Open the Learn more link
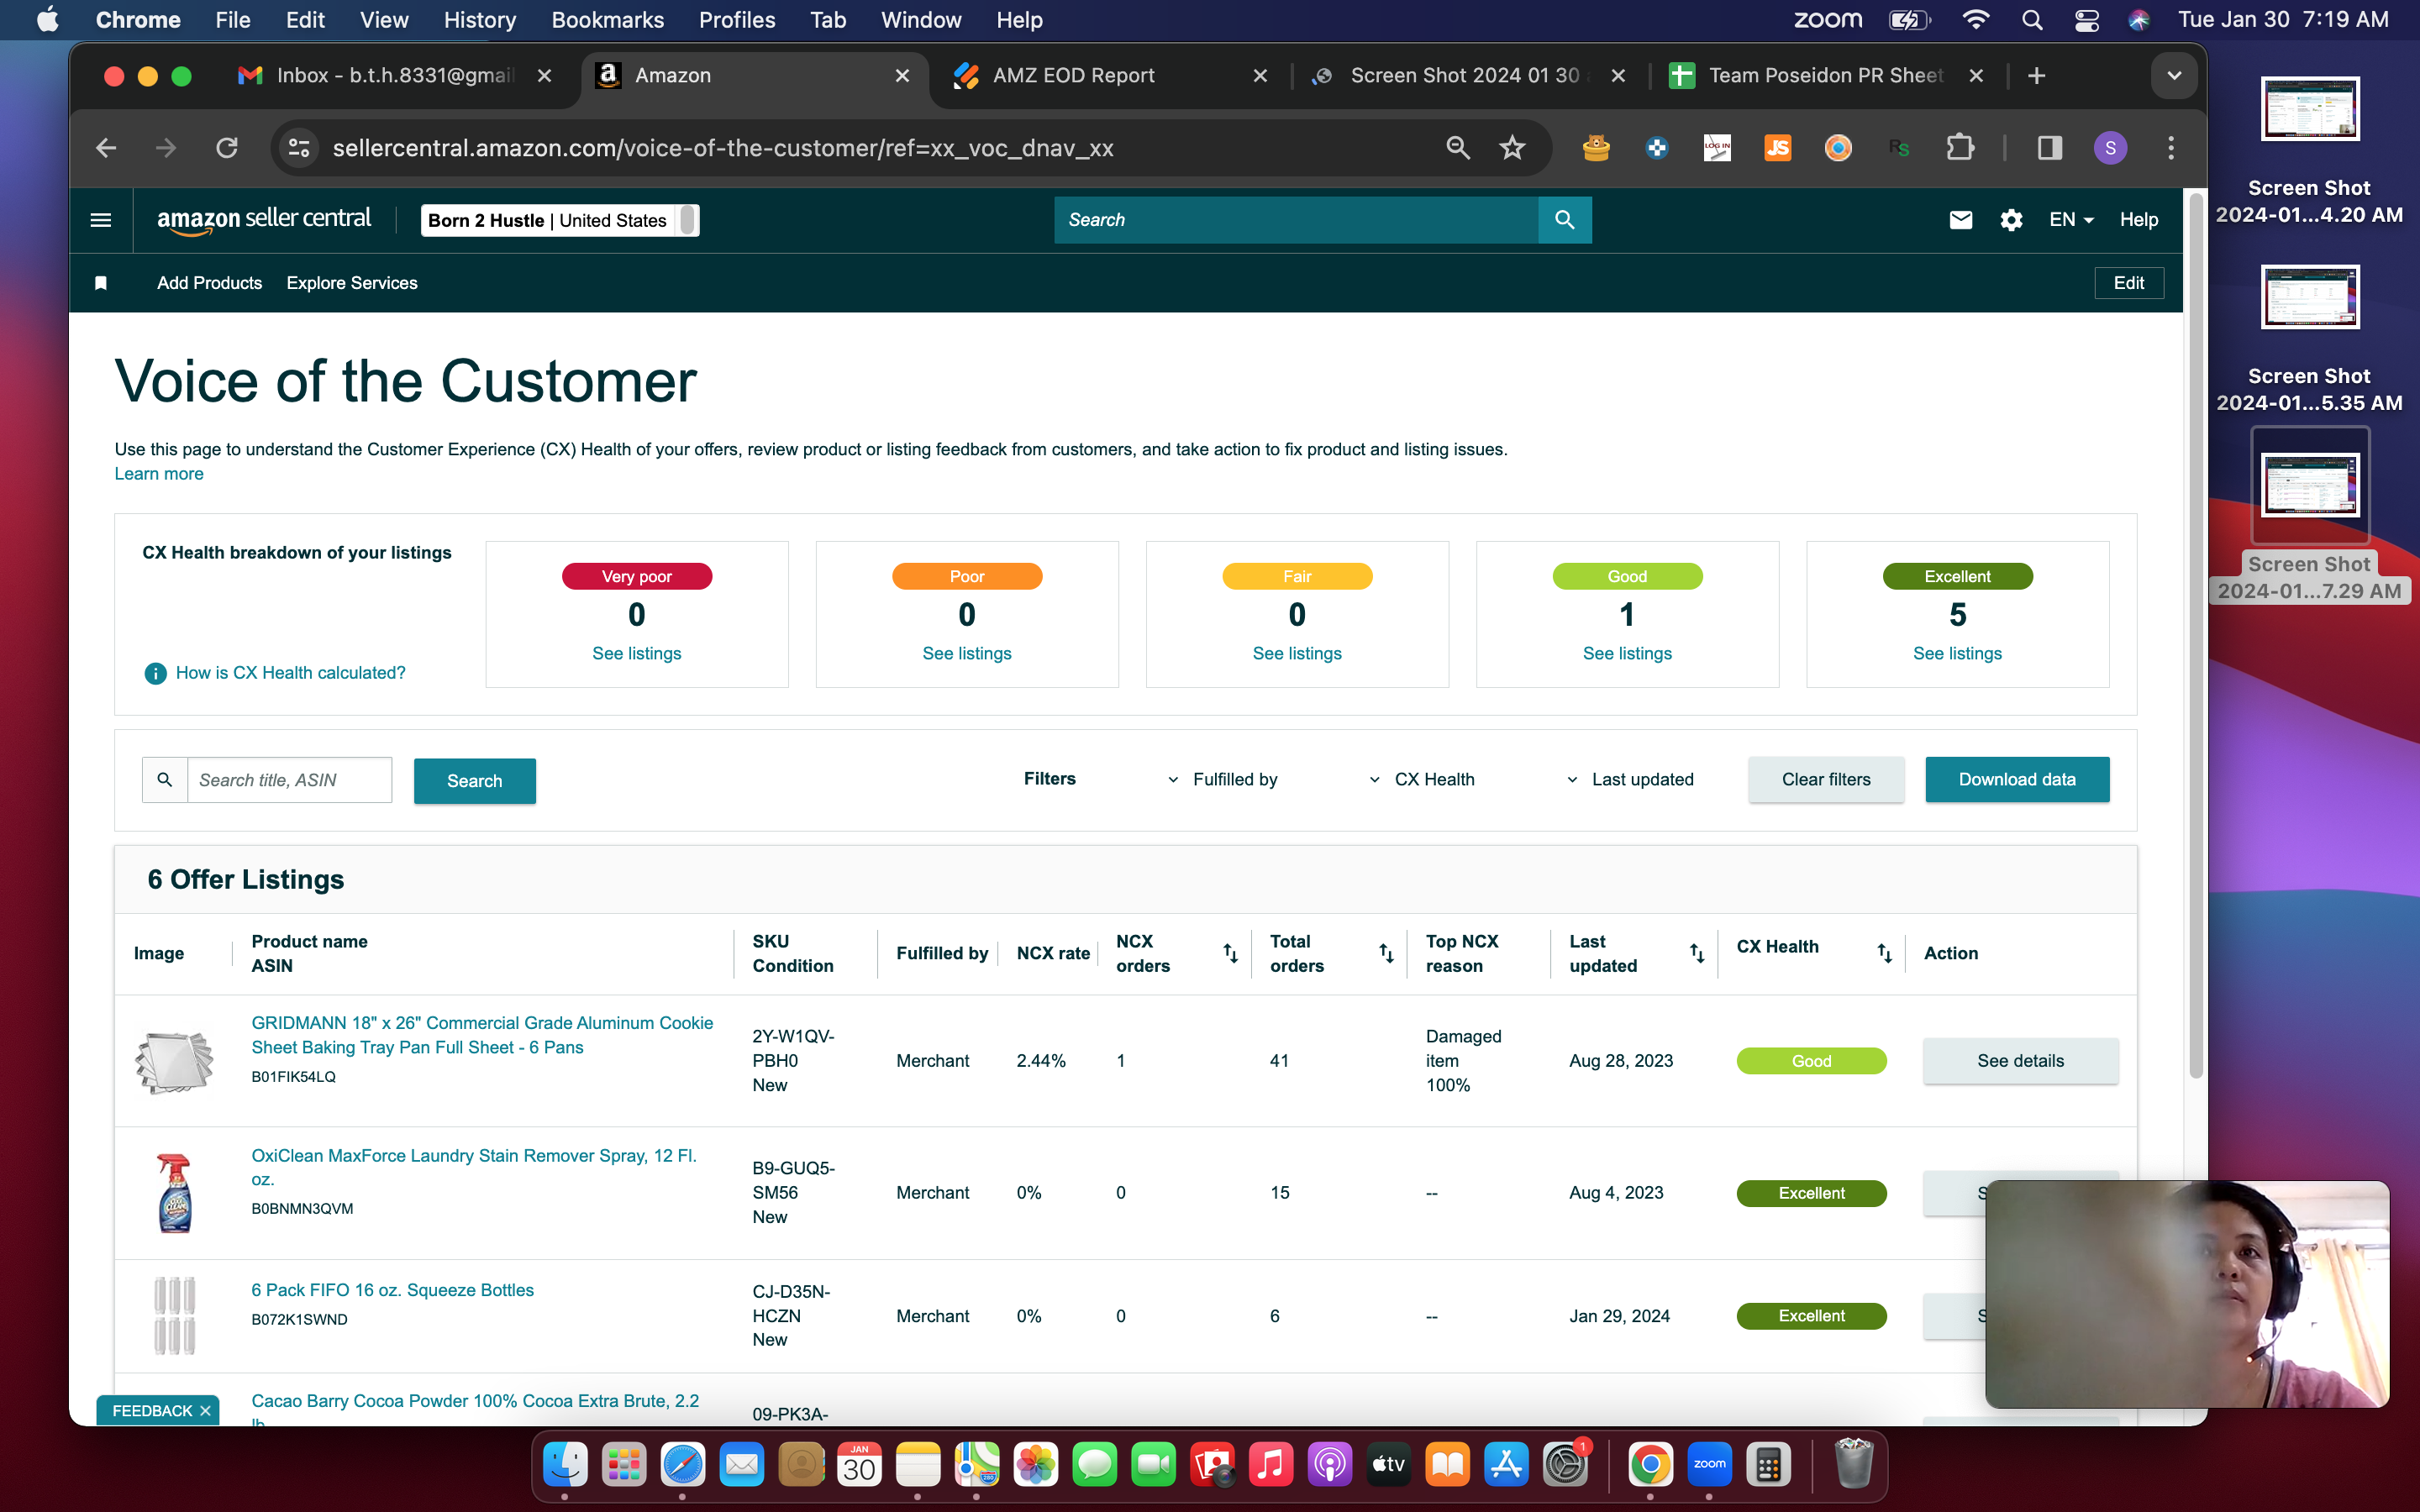2420x1512 pixels. point(159,474)
